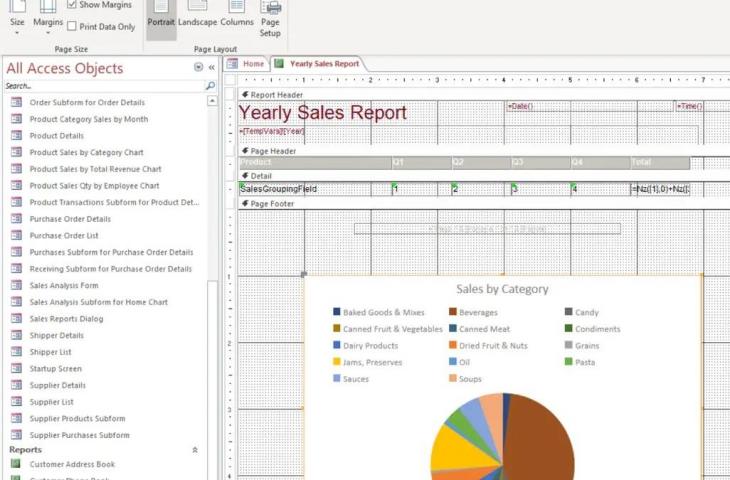Select the Supplier List form icon
Image resolution: width=730 pixels, height=480 pixels.
pyautogui.click(x=16, y=401)
